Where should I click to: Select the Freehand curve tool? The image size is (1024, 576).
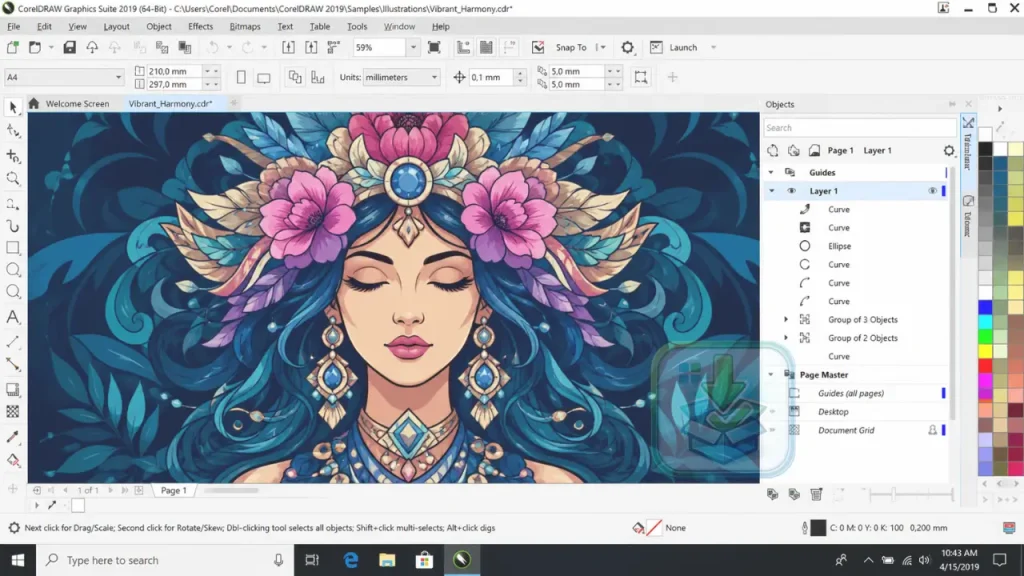click(x=13, y=204)
